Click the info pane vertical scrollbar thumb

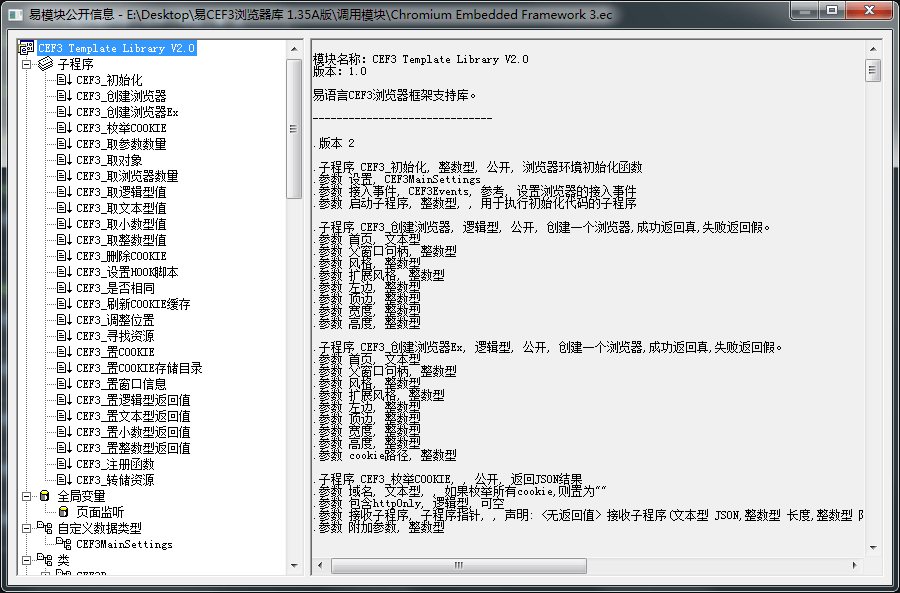coord(873,71)
